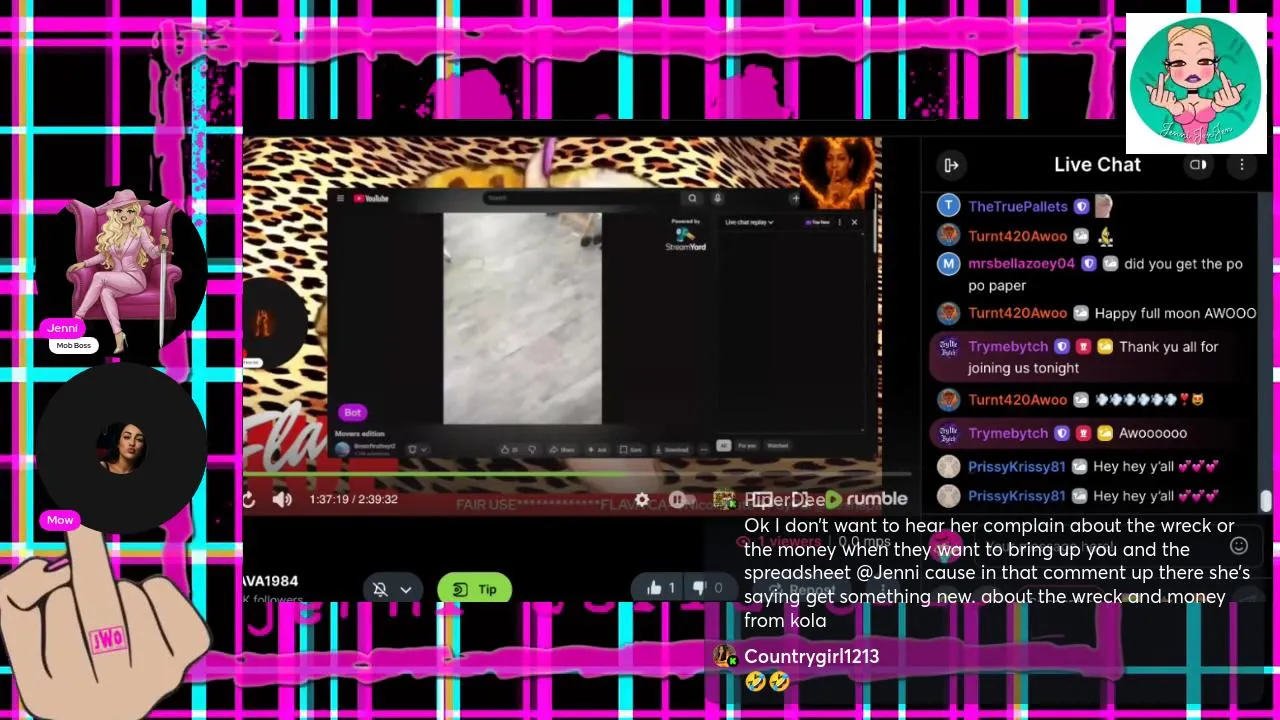Image resolution: width=1280 pixels, height=720 pixels.
Task: Open the emoji picker smiley in chat
Action: point(1239,545)
